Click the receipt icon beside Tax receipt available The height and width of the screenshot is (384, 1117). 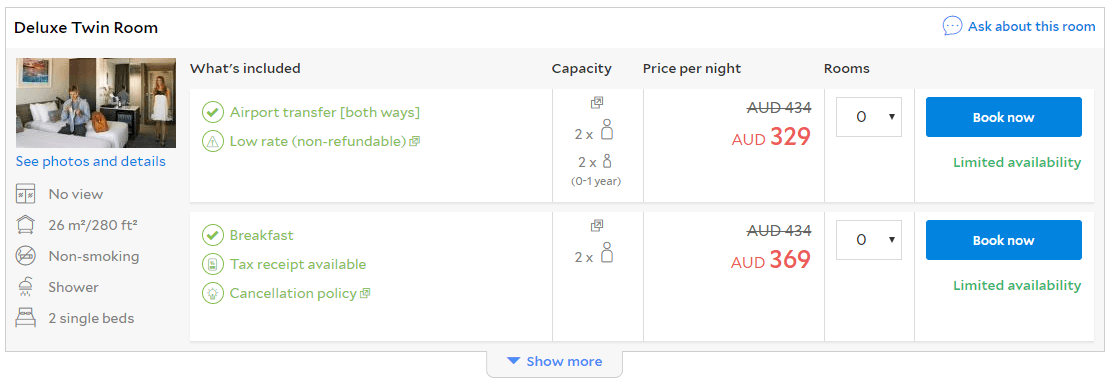[212, 264]
